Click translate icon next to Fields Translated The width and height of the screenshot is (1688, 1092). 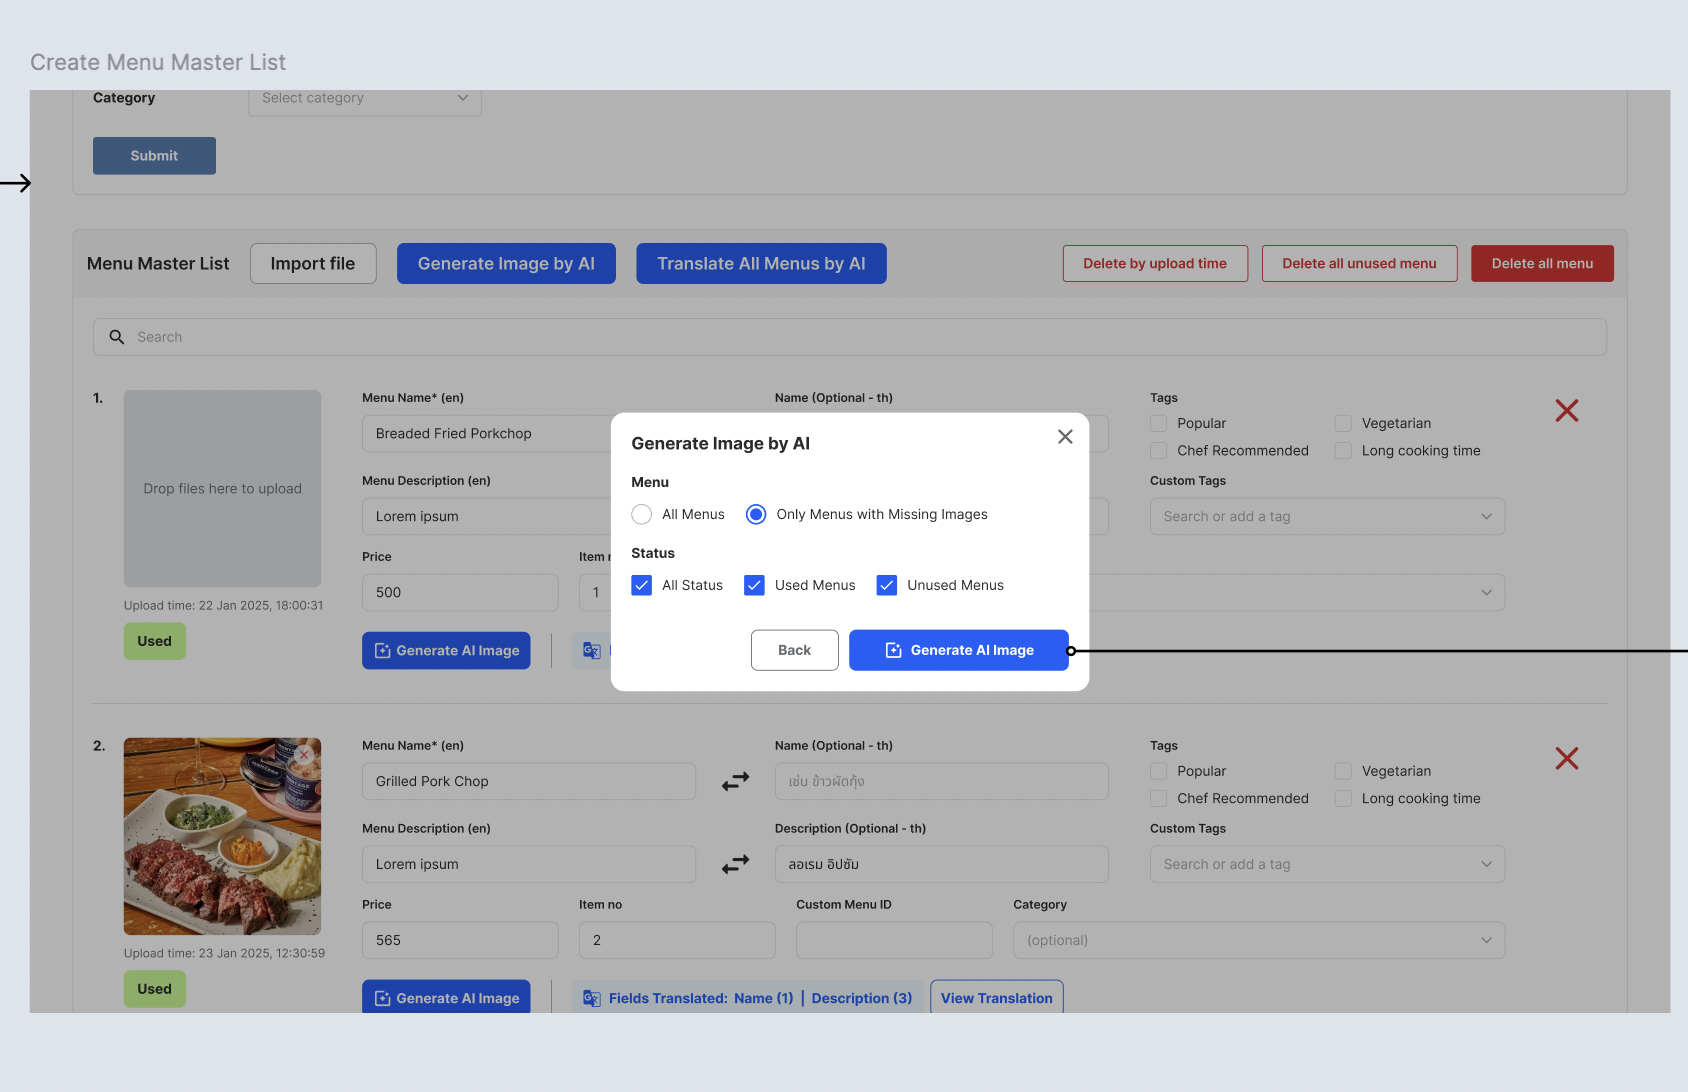click(x=592, y=998)
